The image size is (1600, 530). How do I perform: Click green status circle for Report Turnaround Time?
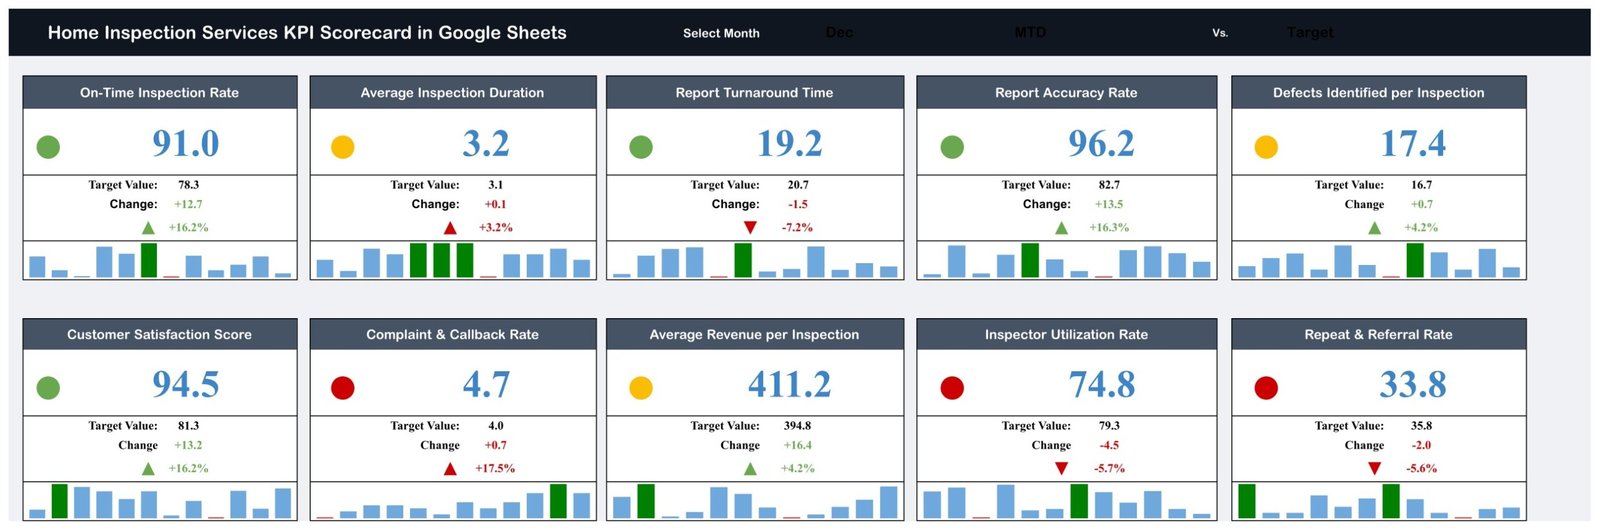coord(641,147)
